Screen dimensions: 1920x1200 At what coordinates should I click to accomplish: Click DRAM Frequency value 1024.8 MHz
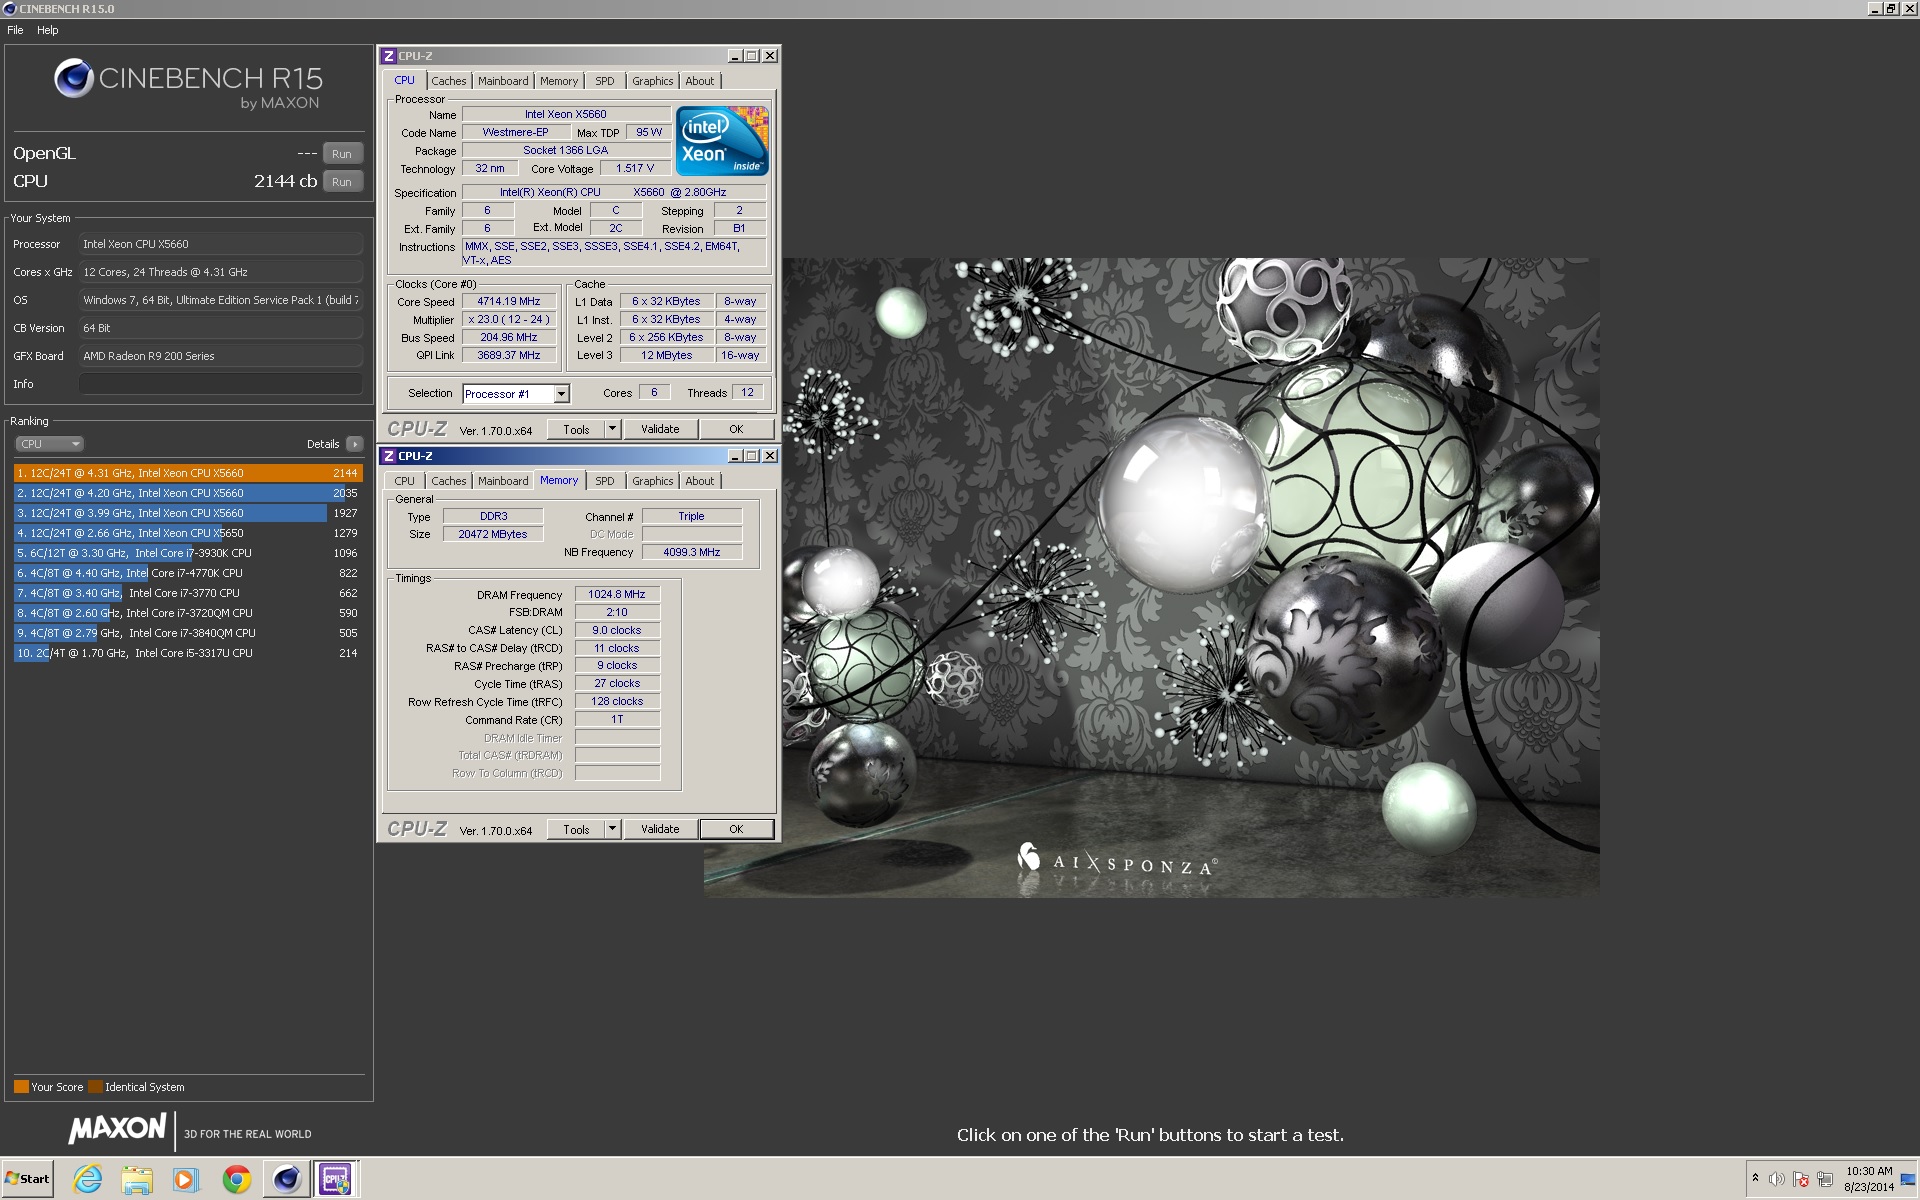(617, 594)
